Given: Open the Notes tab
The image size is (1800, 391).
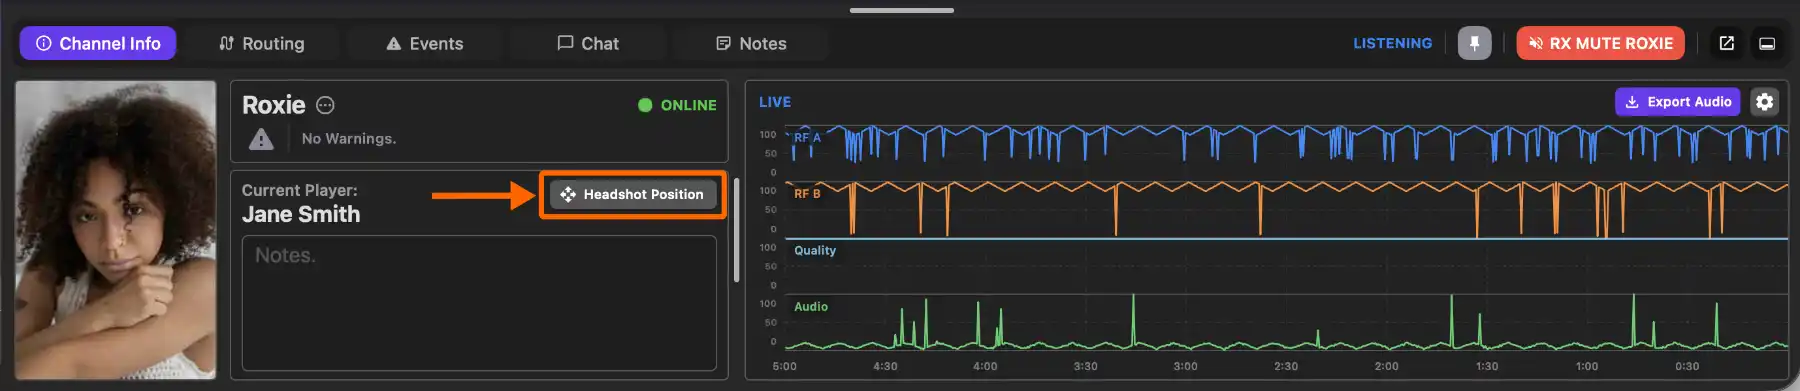Looking at the screenshot, I should click(751, 43).
